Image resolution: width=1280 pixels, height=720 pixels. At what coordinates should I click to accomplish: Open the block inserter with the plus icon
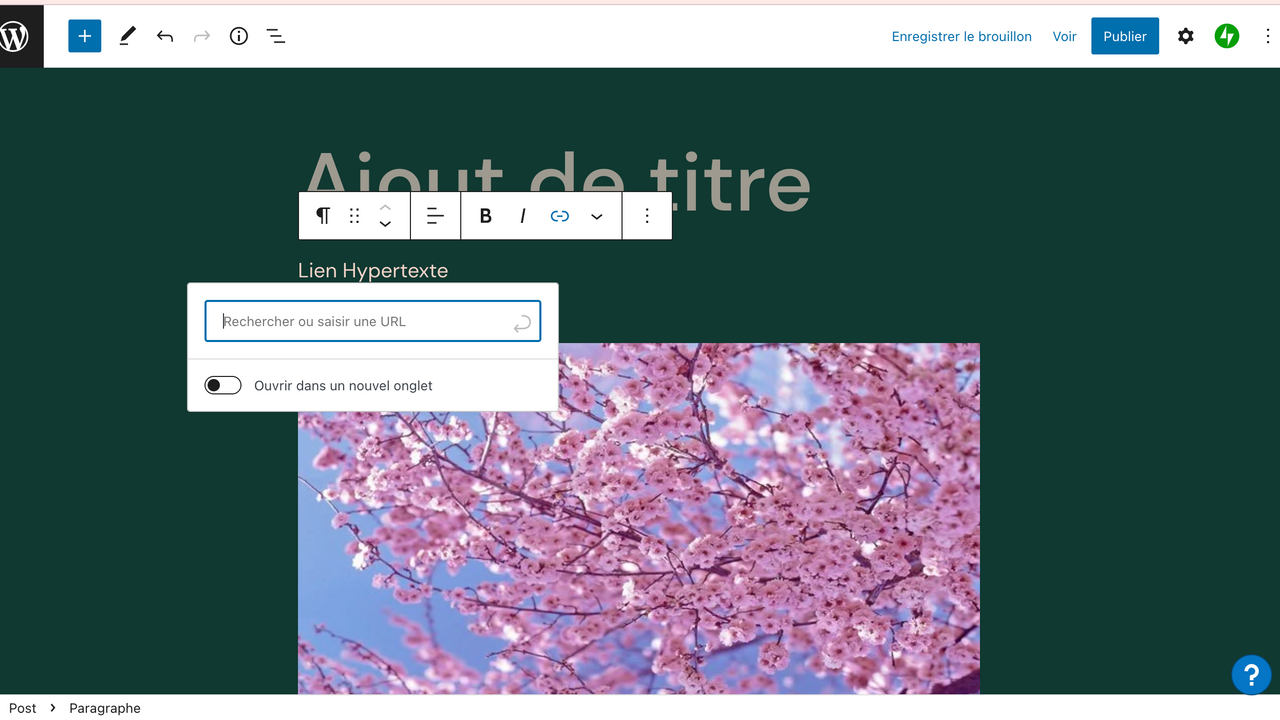point(84,36)
